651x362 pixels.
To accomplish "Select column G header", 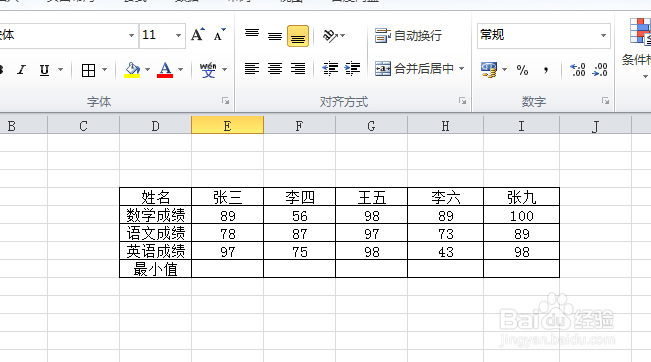I will (371, 125).
